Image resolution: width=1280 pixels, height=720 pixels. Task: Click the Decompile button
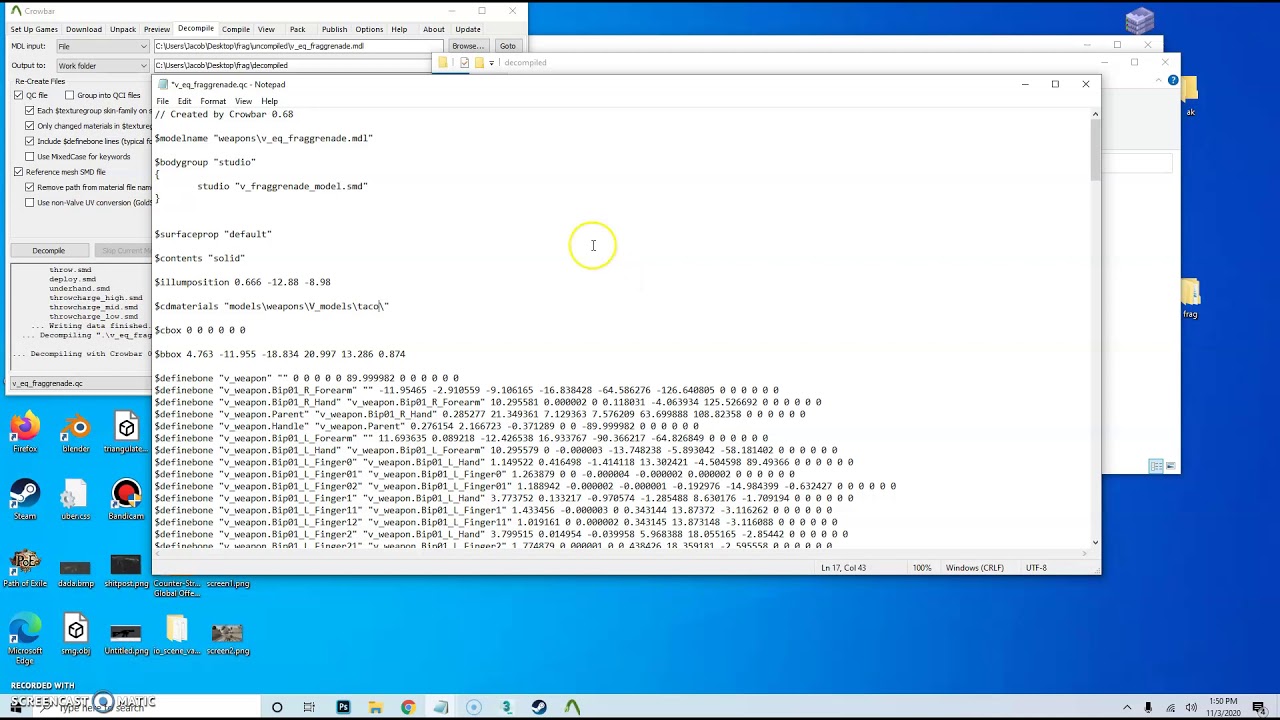point(48,250)
